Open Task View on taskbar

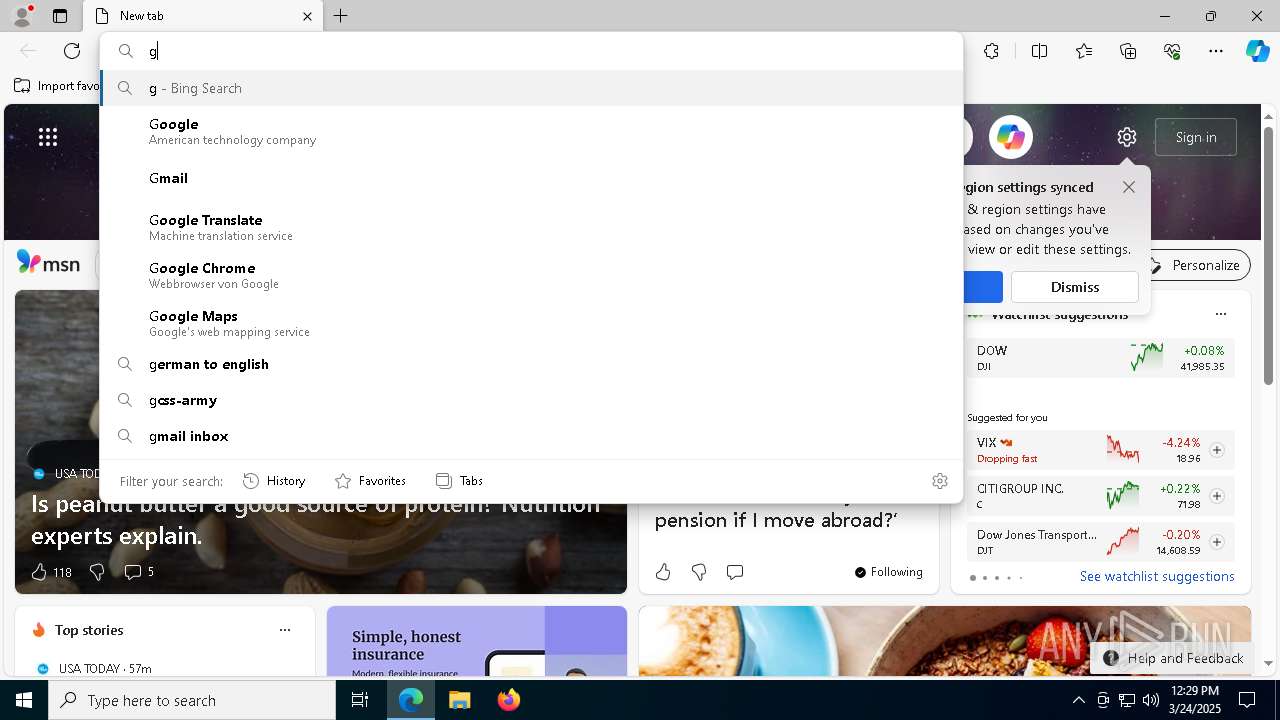[x=360, y=700]
